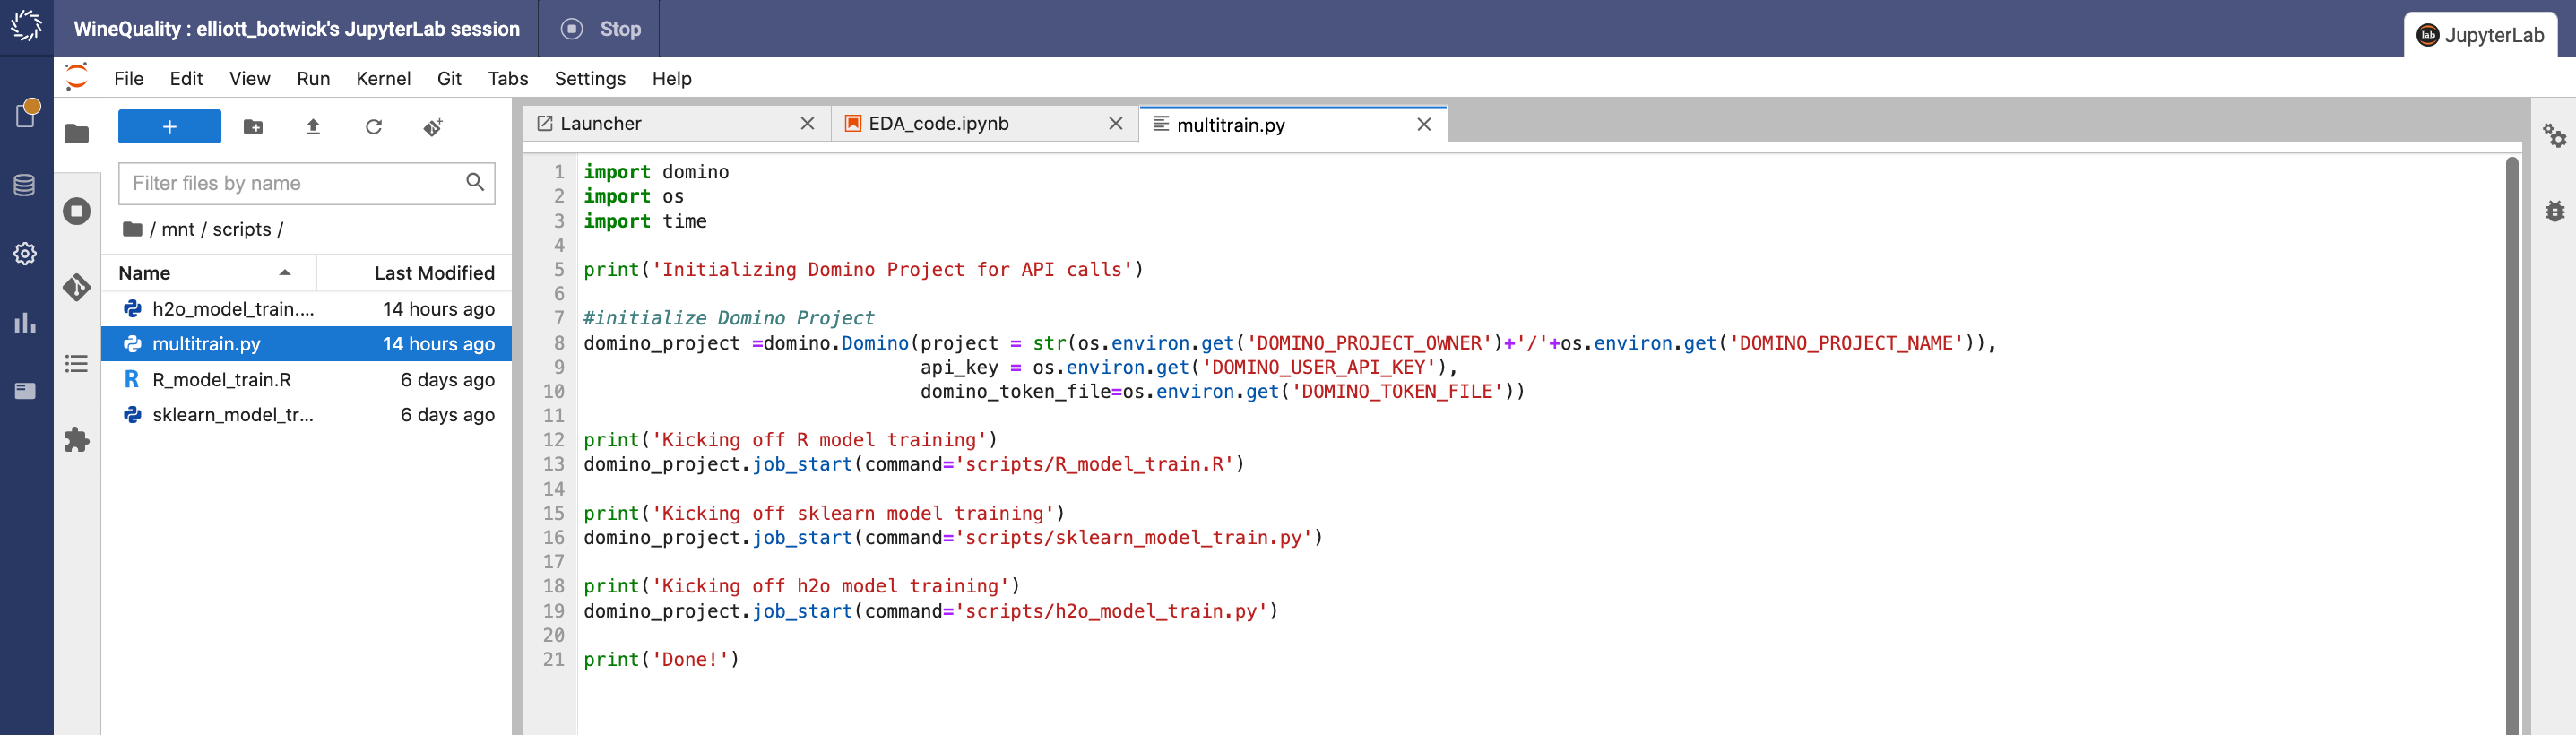
Task: Click the 'Done!' print statement
Action: [661, 659]
